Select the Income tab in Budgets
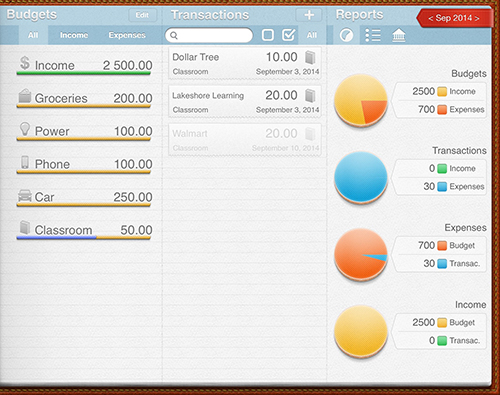Screen dimensions: 500x395 (74, 35)
